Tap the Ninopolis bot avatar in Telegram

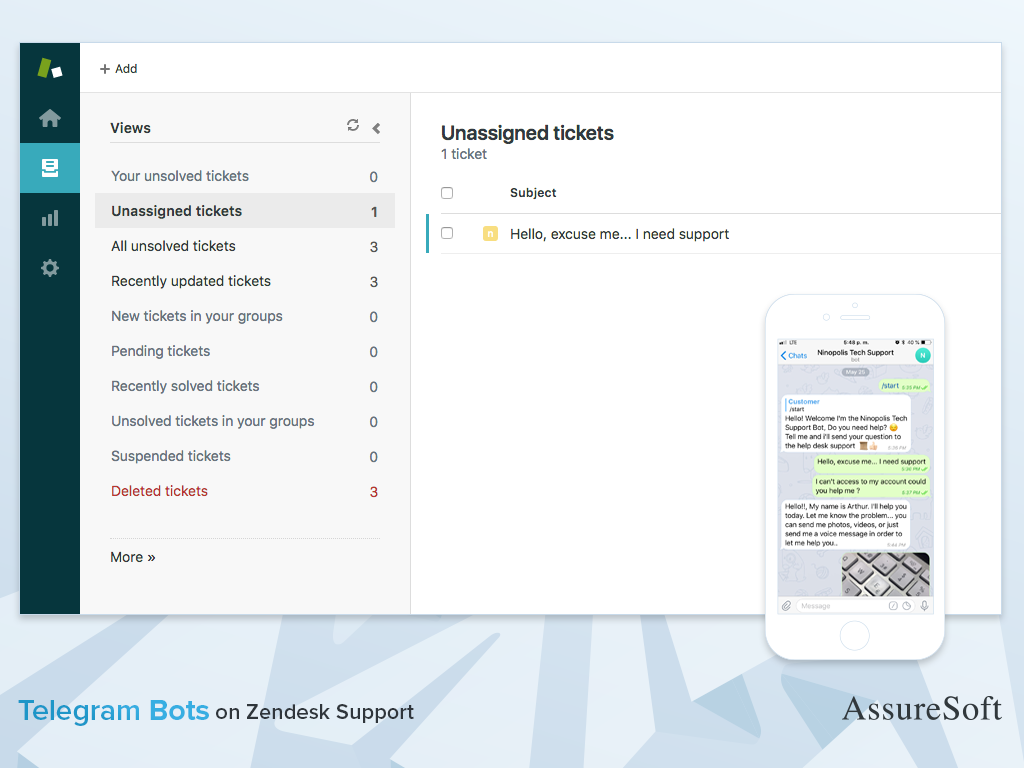click(x=922, y=355)
